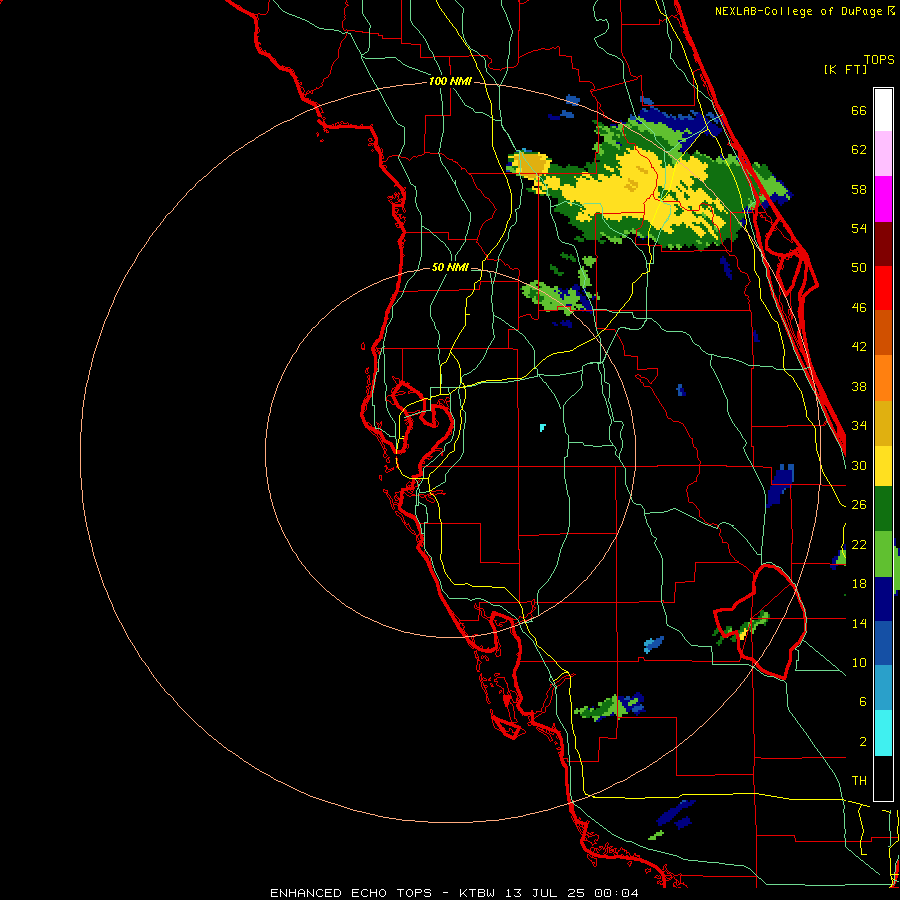Click the "KTBW" station identifier
This screenshot has width=900, height=900.
coord(475,893)
